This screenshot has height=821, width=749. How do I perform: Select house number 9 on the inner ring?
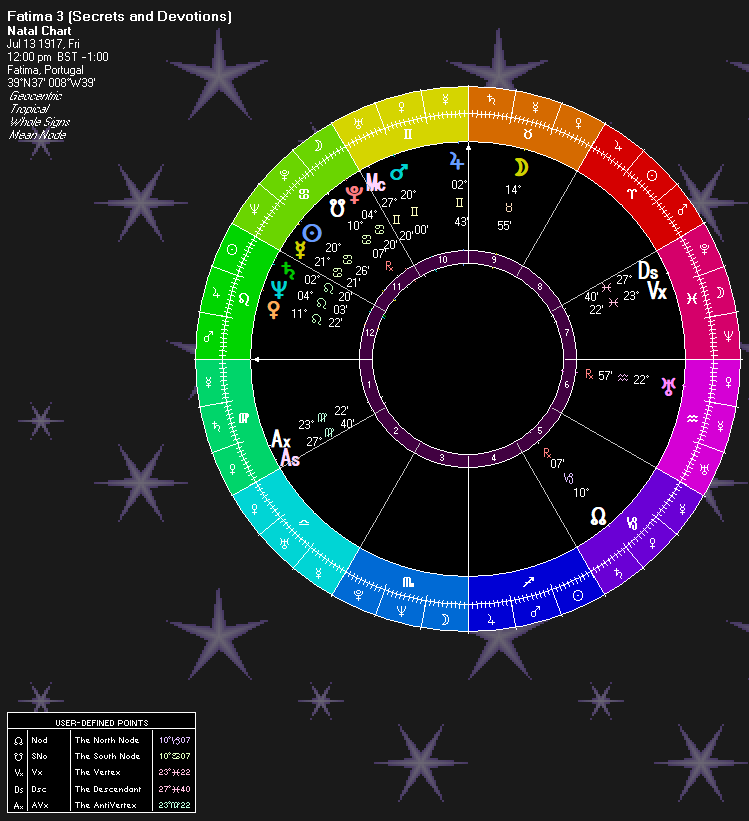pos(494,260)
